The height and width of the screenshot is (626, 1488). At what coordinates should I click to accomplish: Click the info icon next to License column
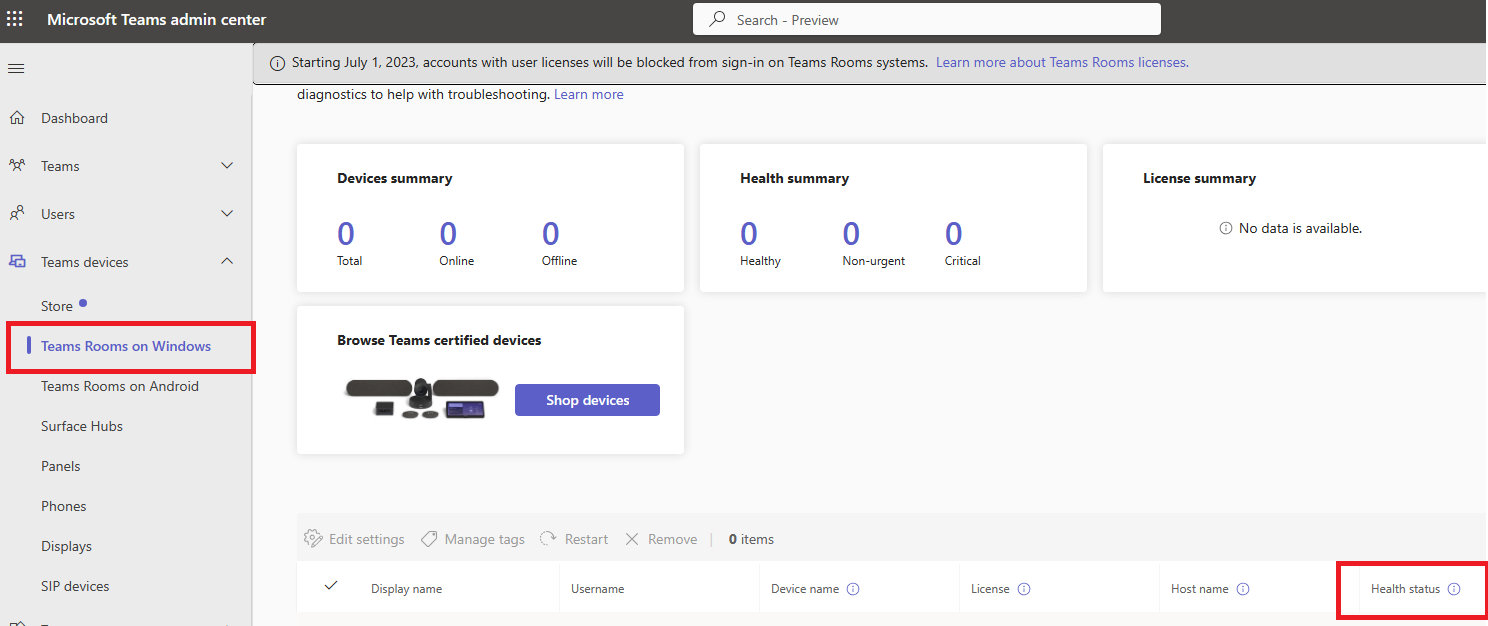pyautogui.click(x=1024, y=589)
